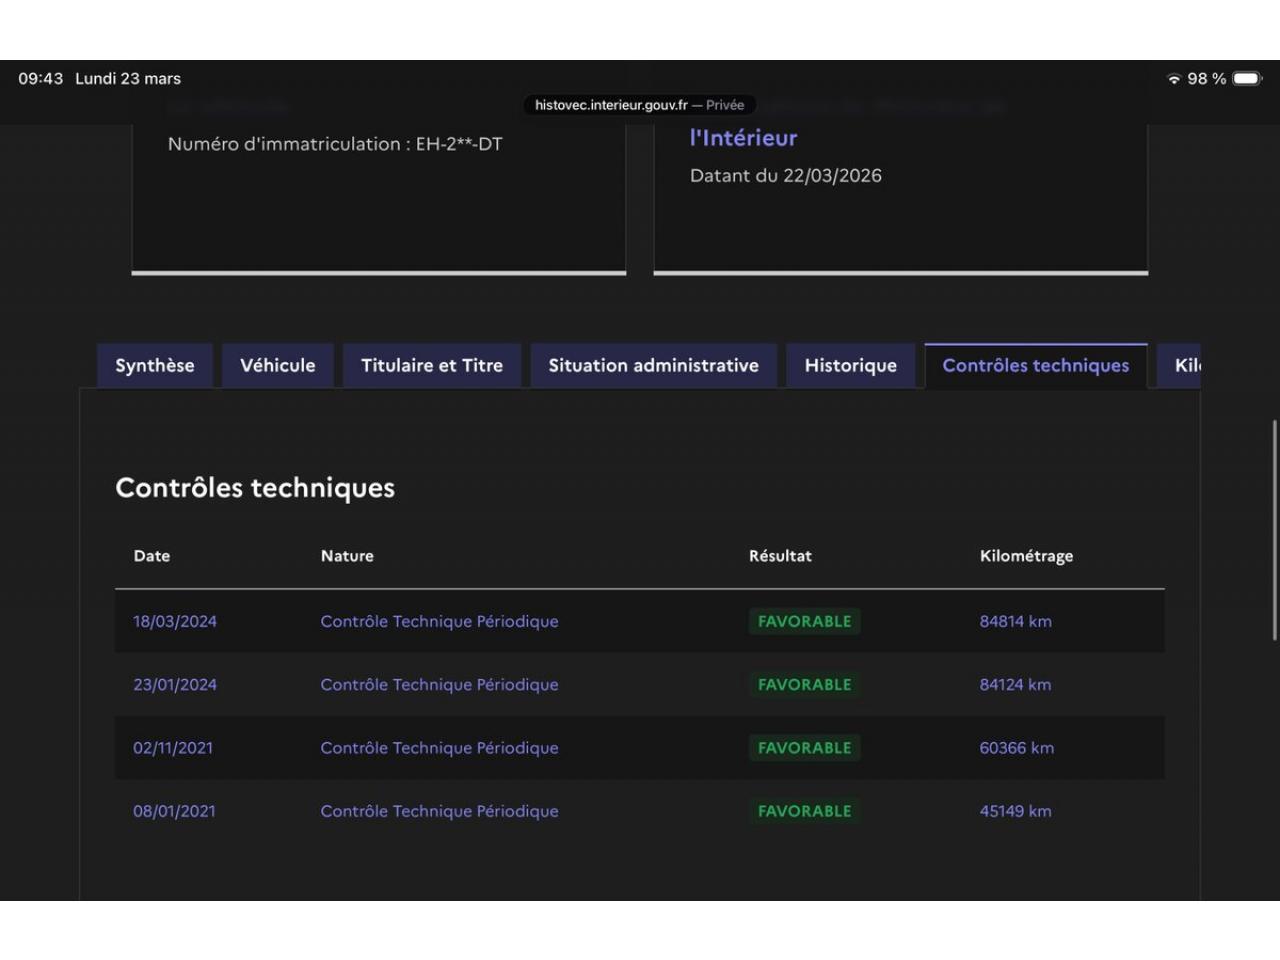
Task: Click the vertical page scrollbar
Action: tap(1274, 530)
